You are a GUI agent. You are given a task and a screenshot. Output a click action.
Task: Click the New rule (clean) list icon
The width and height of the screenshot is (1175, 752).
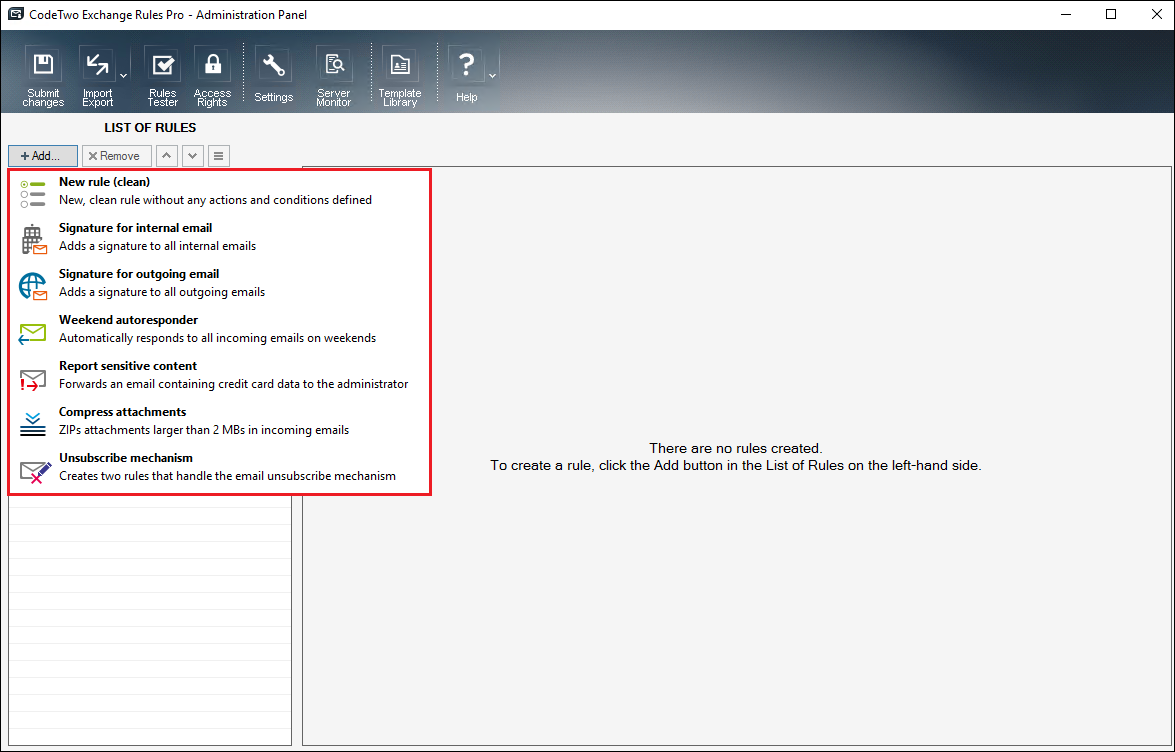[x=33, y=193]
